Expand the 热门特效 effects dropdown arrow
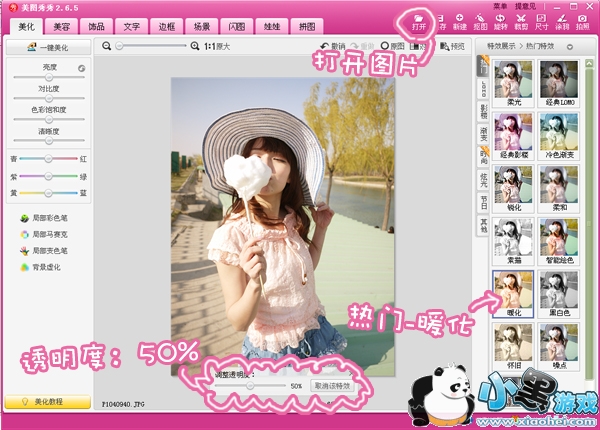 [570, 47]
